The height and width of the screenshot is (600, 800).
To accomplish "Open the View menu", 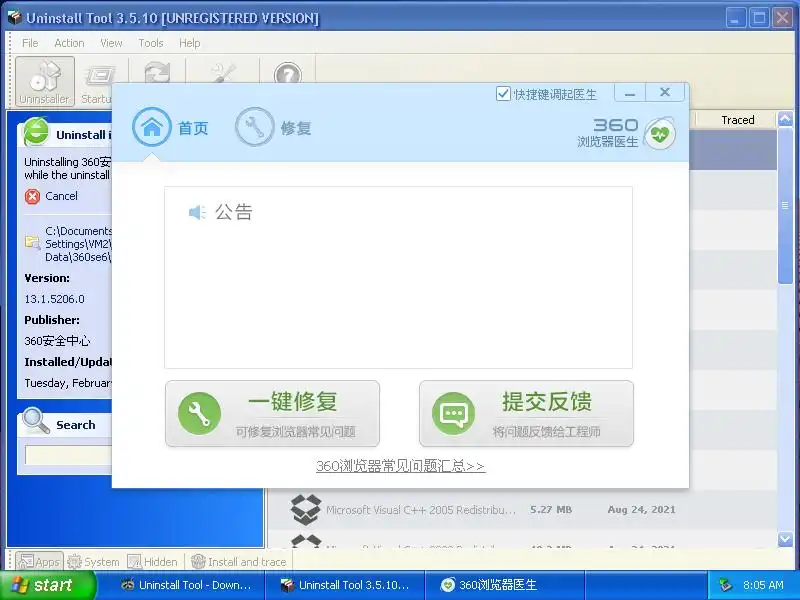I will coord(111,43).
